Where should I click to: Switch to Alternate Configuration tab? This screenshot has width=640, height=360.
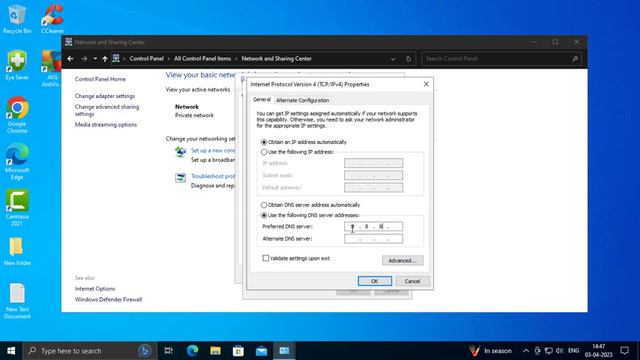(302, 100)
